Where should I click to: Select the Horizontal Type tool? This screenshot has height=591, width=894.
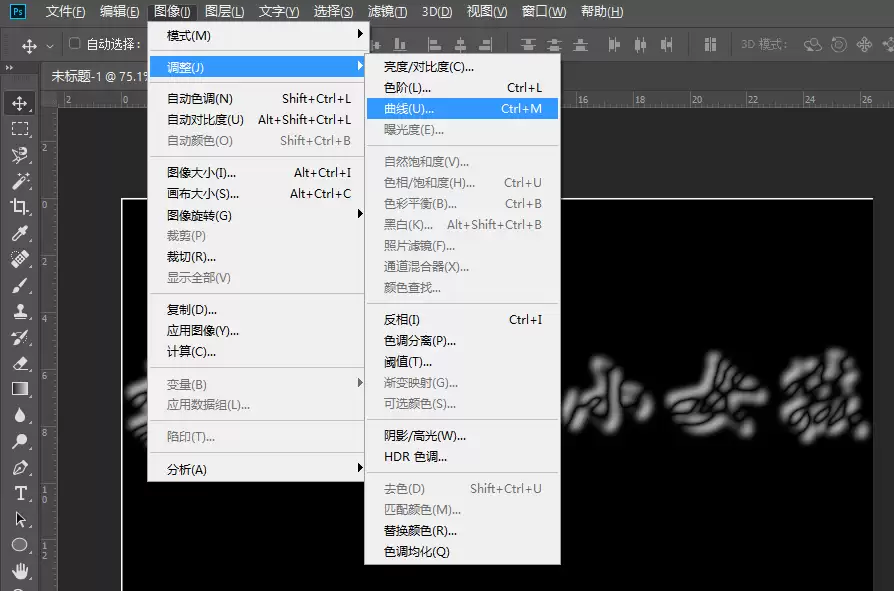coord(20,493)
